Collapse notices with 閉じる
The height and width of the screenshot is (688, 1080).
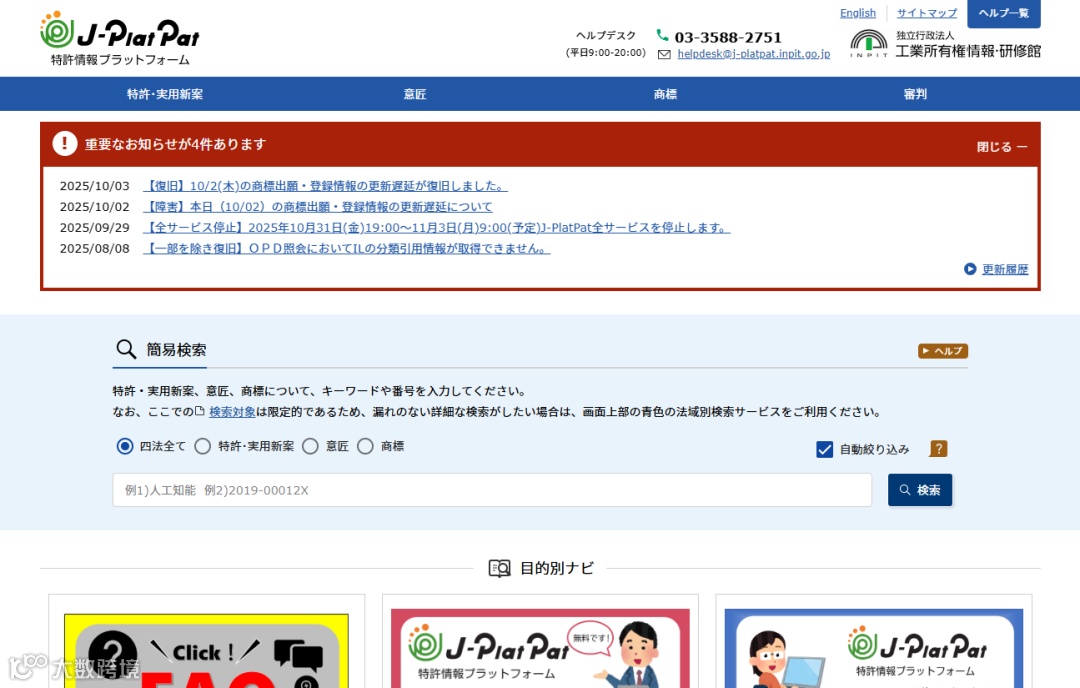click(x=1001, y=147)
